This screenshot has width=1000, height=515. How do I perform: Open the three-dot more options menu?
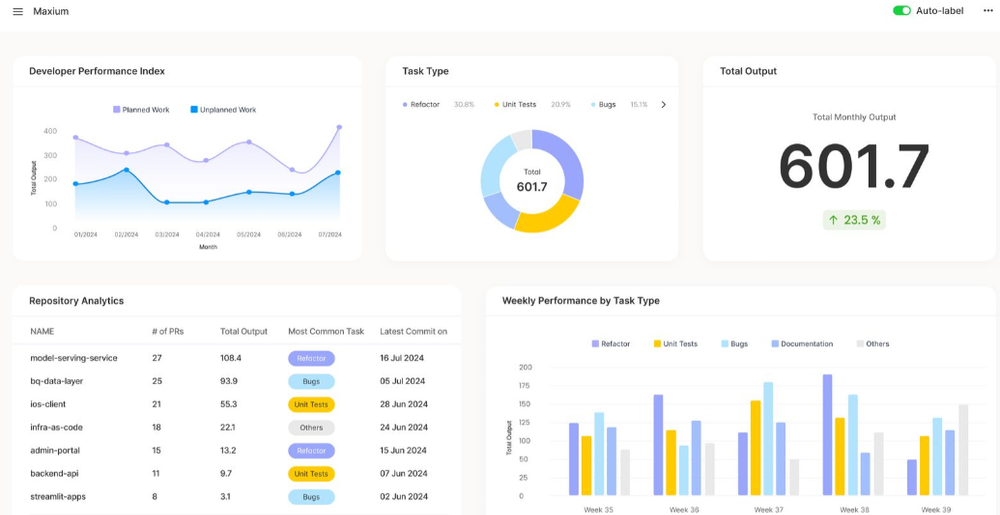988,11
